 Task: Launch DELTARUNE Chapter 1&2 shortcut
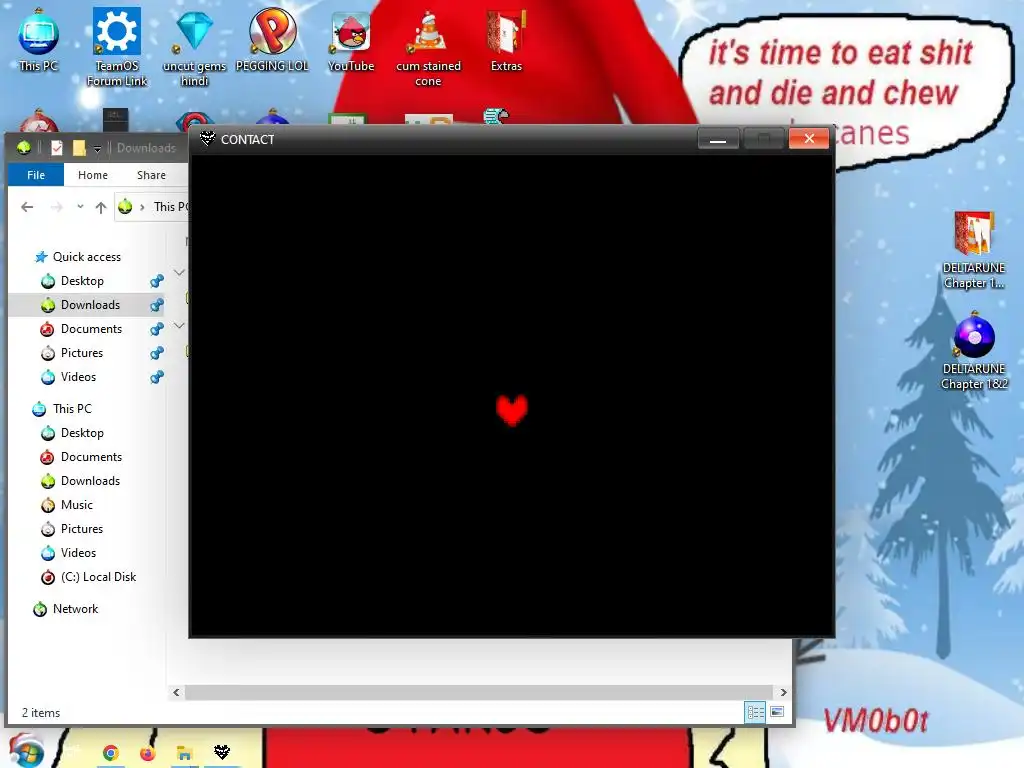(974, 351)
